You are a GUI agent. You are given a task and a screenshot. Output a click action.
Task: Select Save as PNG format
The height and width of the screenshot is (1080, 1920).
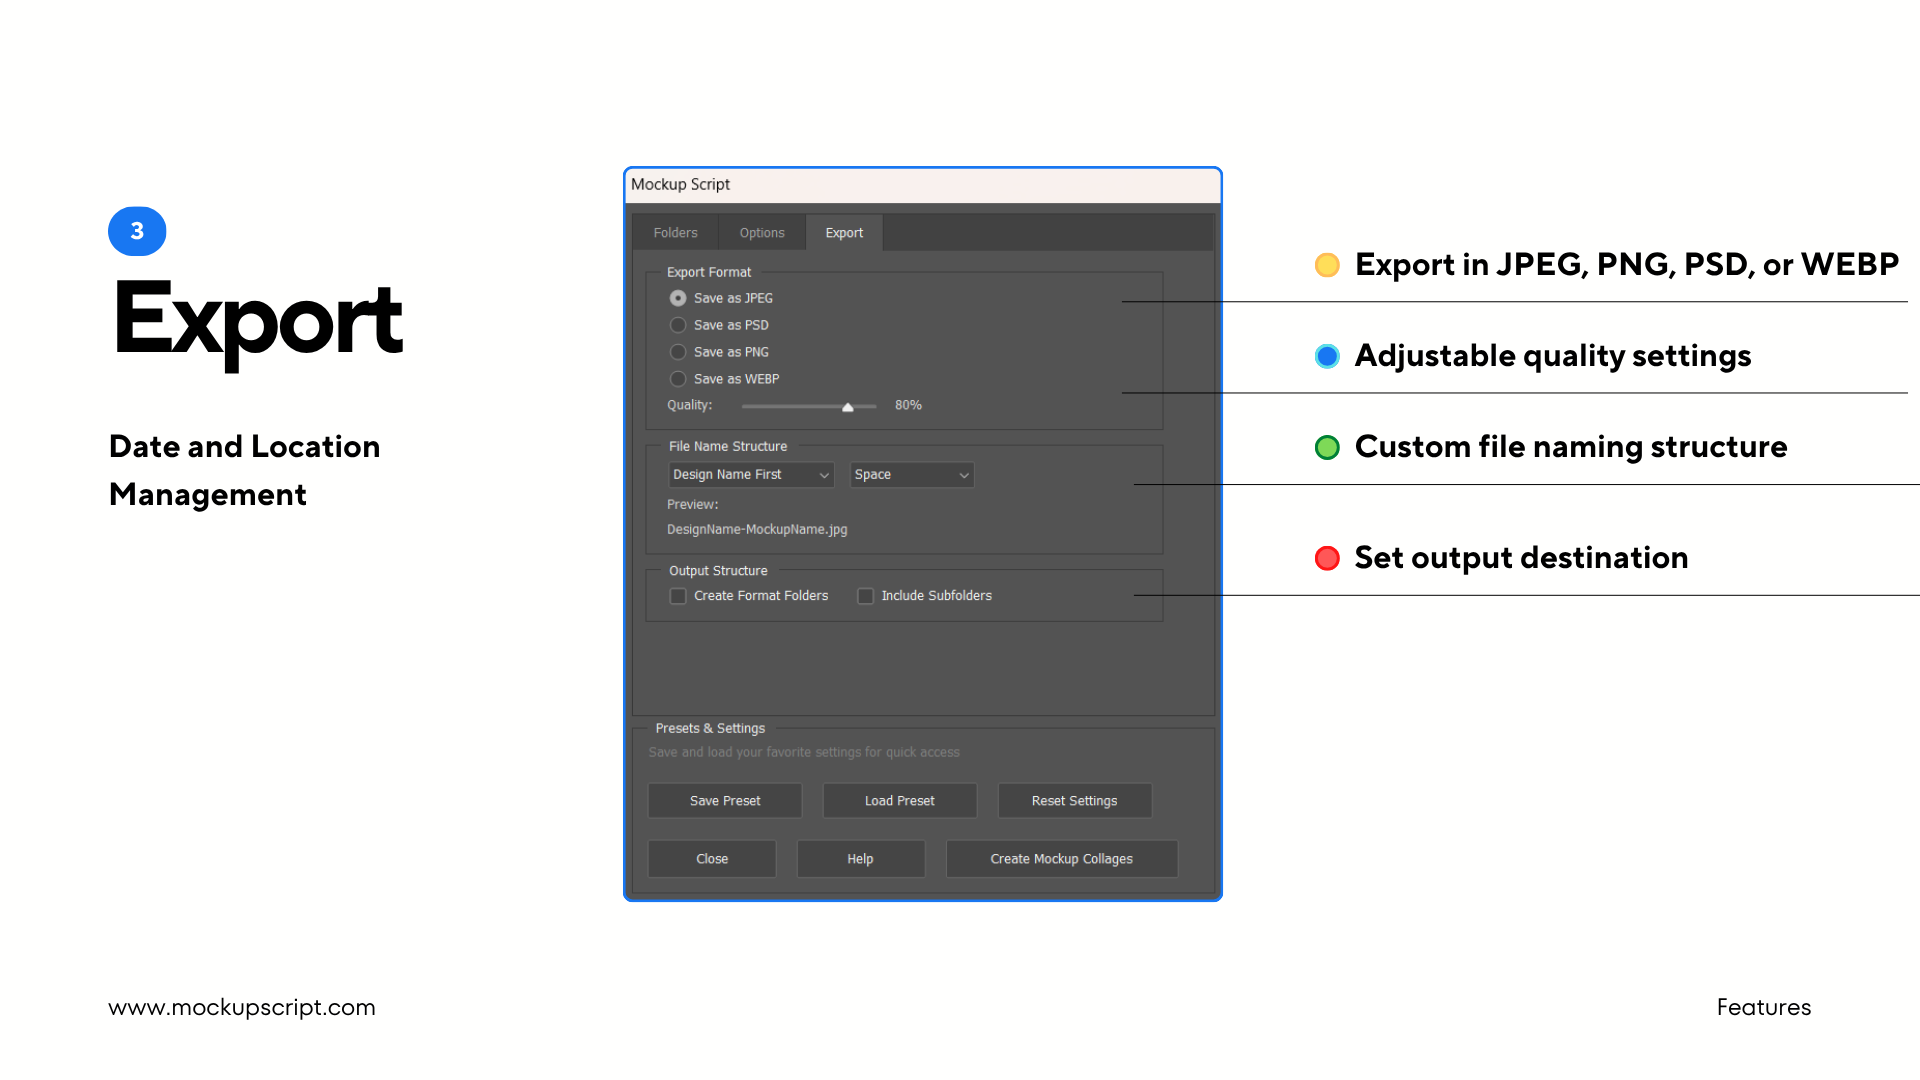(678, 352)
